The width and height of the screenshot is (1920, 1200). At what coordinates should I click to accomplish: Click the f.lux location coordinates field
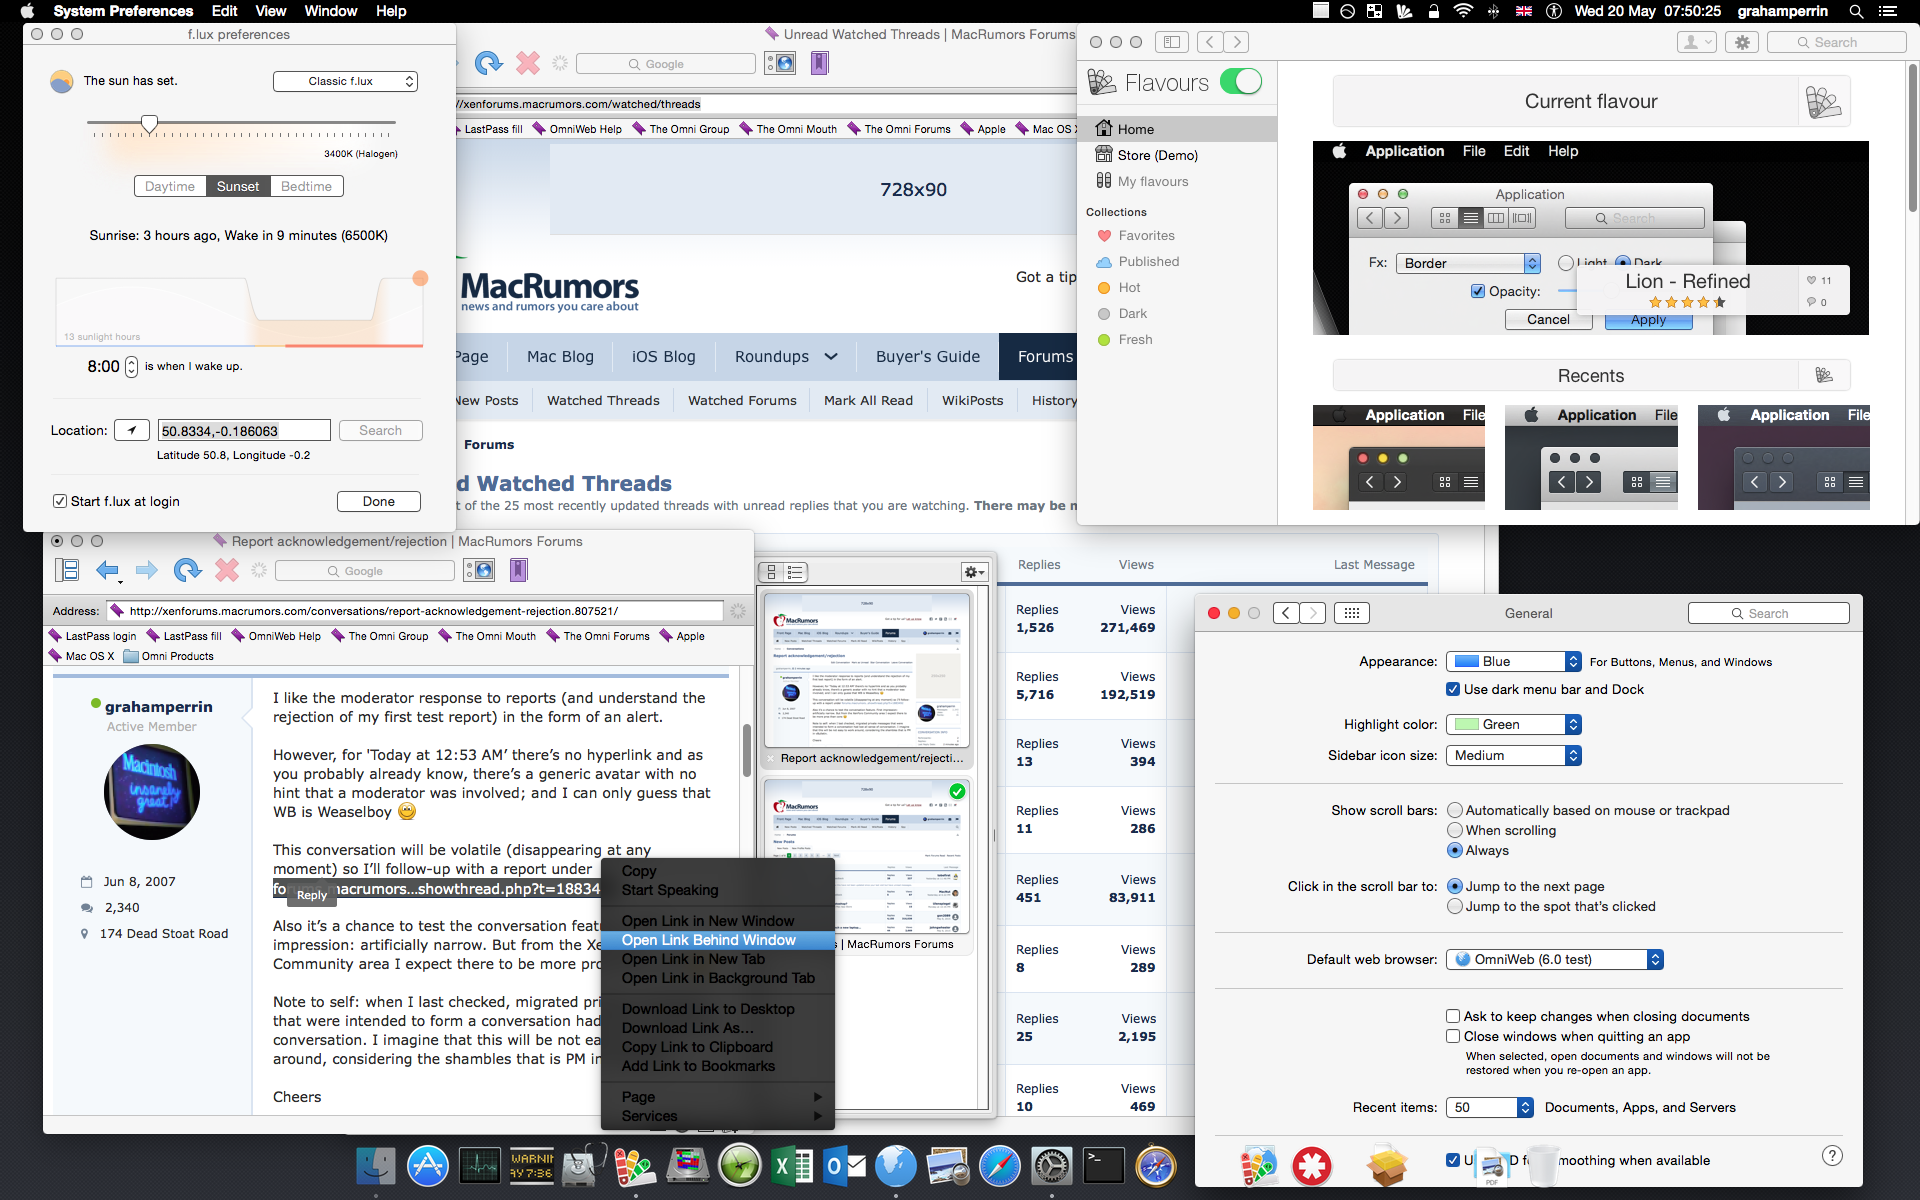[245, 431]
